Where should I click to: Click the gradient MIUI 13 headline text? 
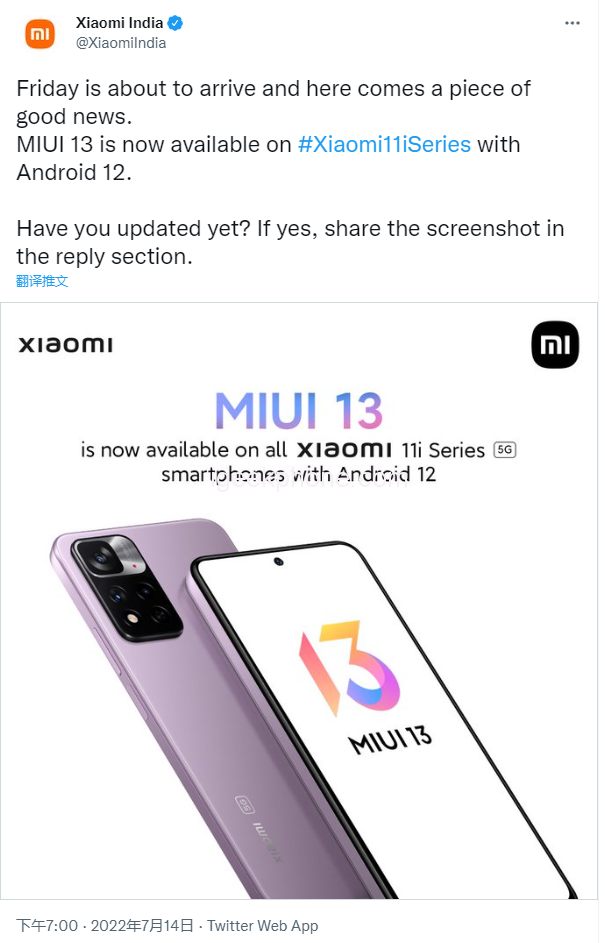pos(299,411)
